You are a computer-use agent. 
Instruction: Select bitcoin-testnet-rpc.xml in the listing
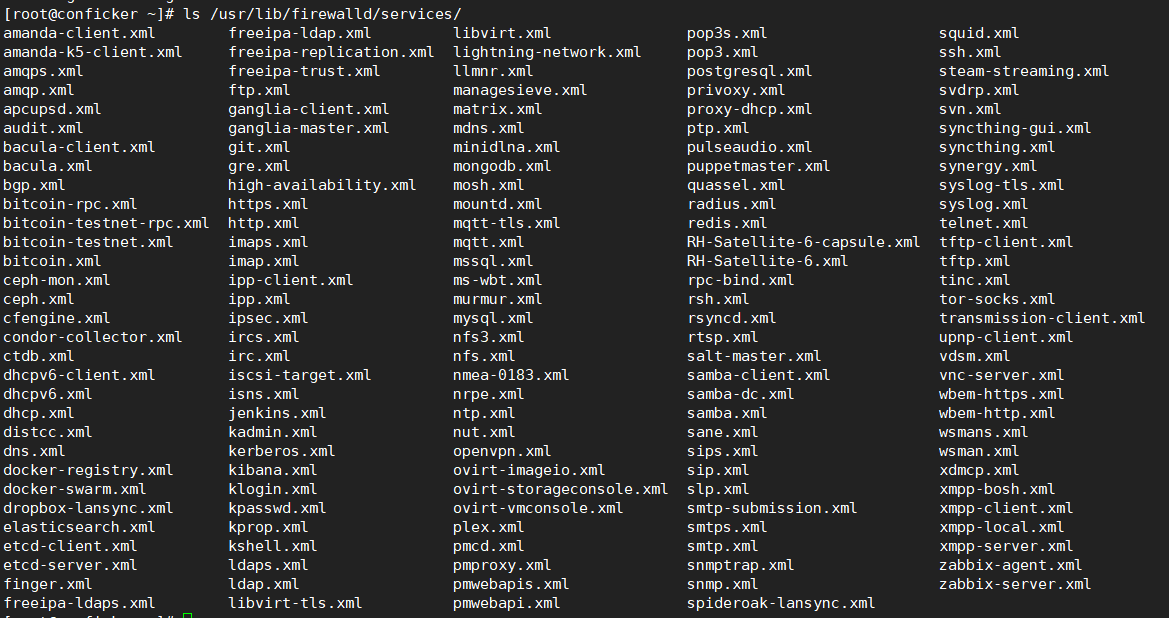tap(106, 223)
